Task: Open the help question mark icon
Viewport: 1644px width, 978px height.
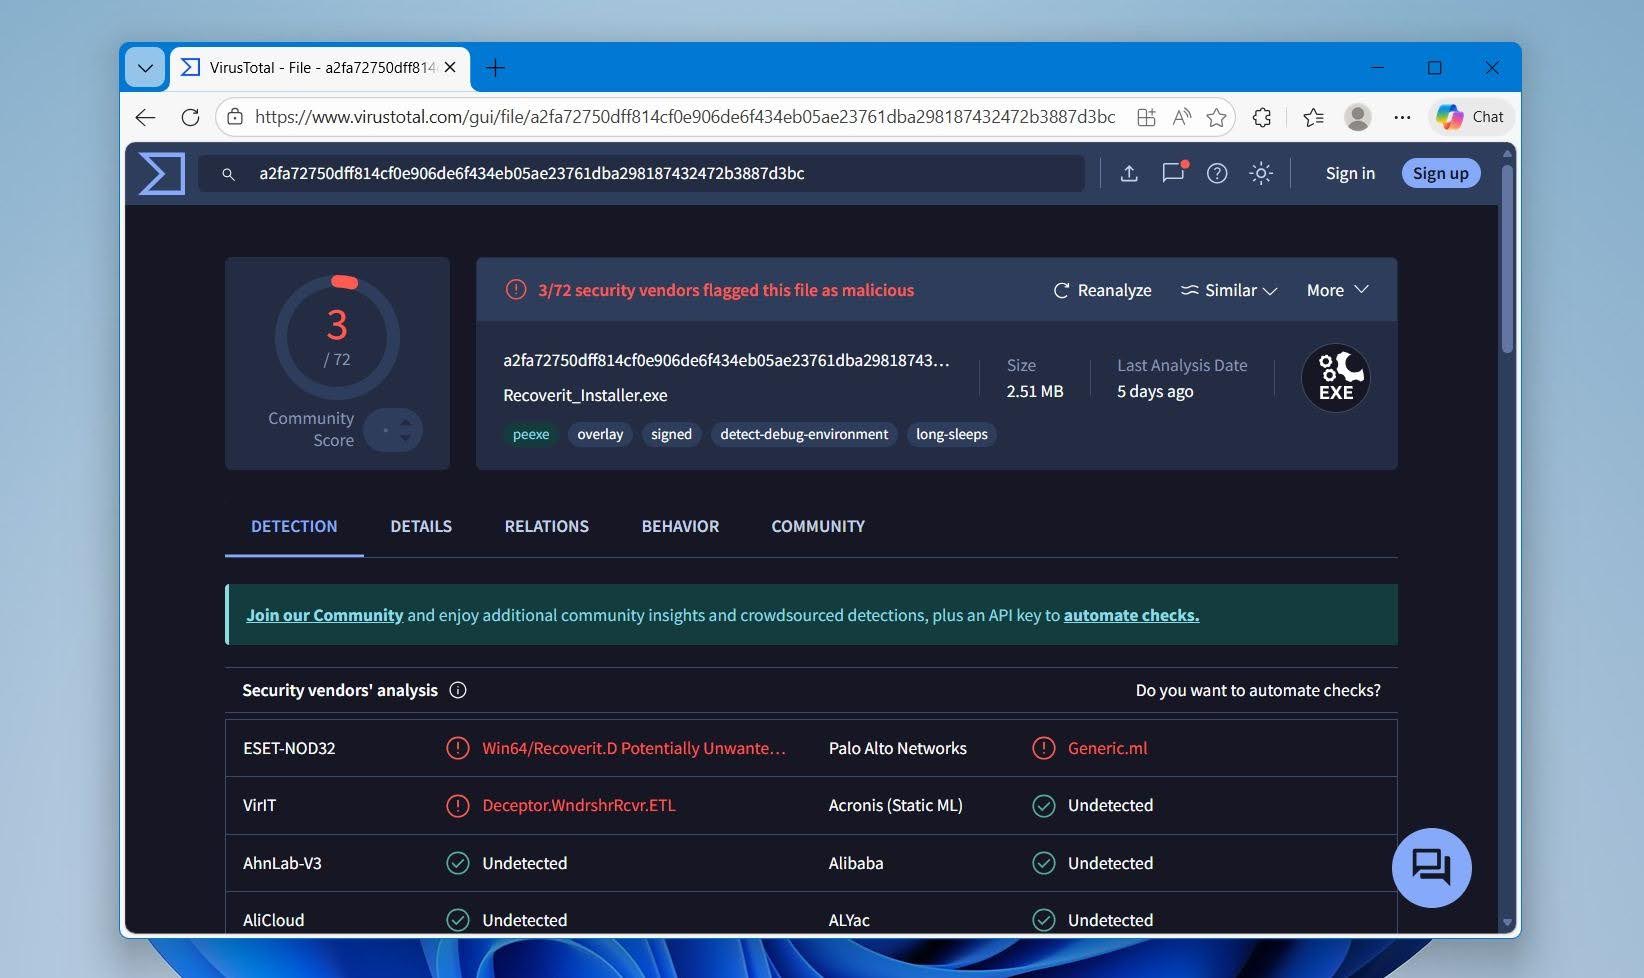Action: (x=1217, y=173)
